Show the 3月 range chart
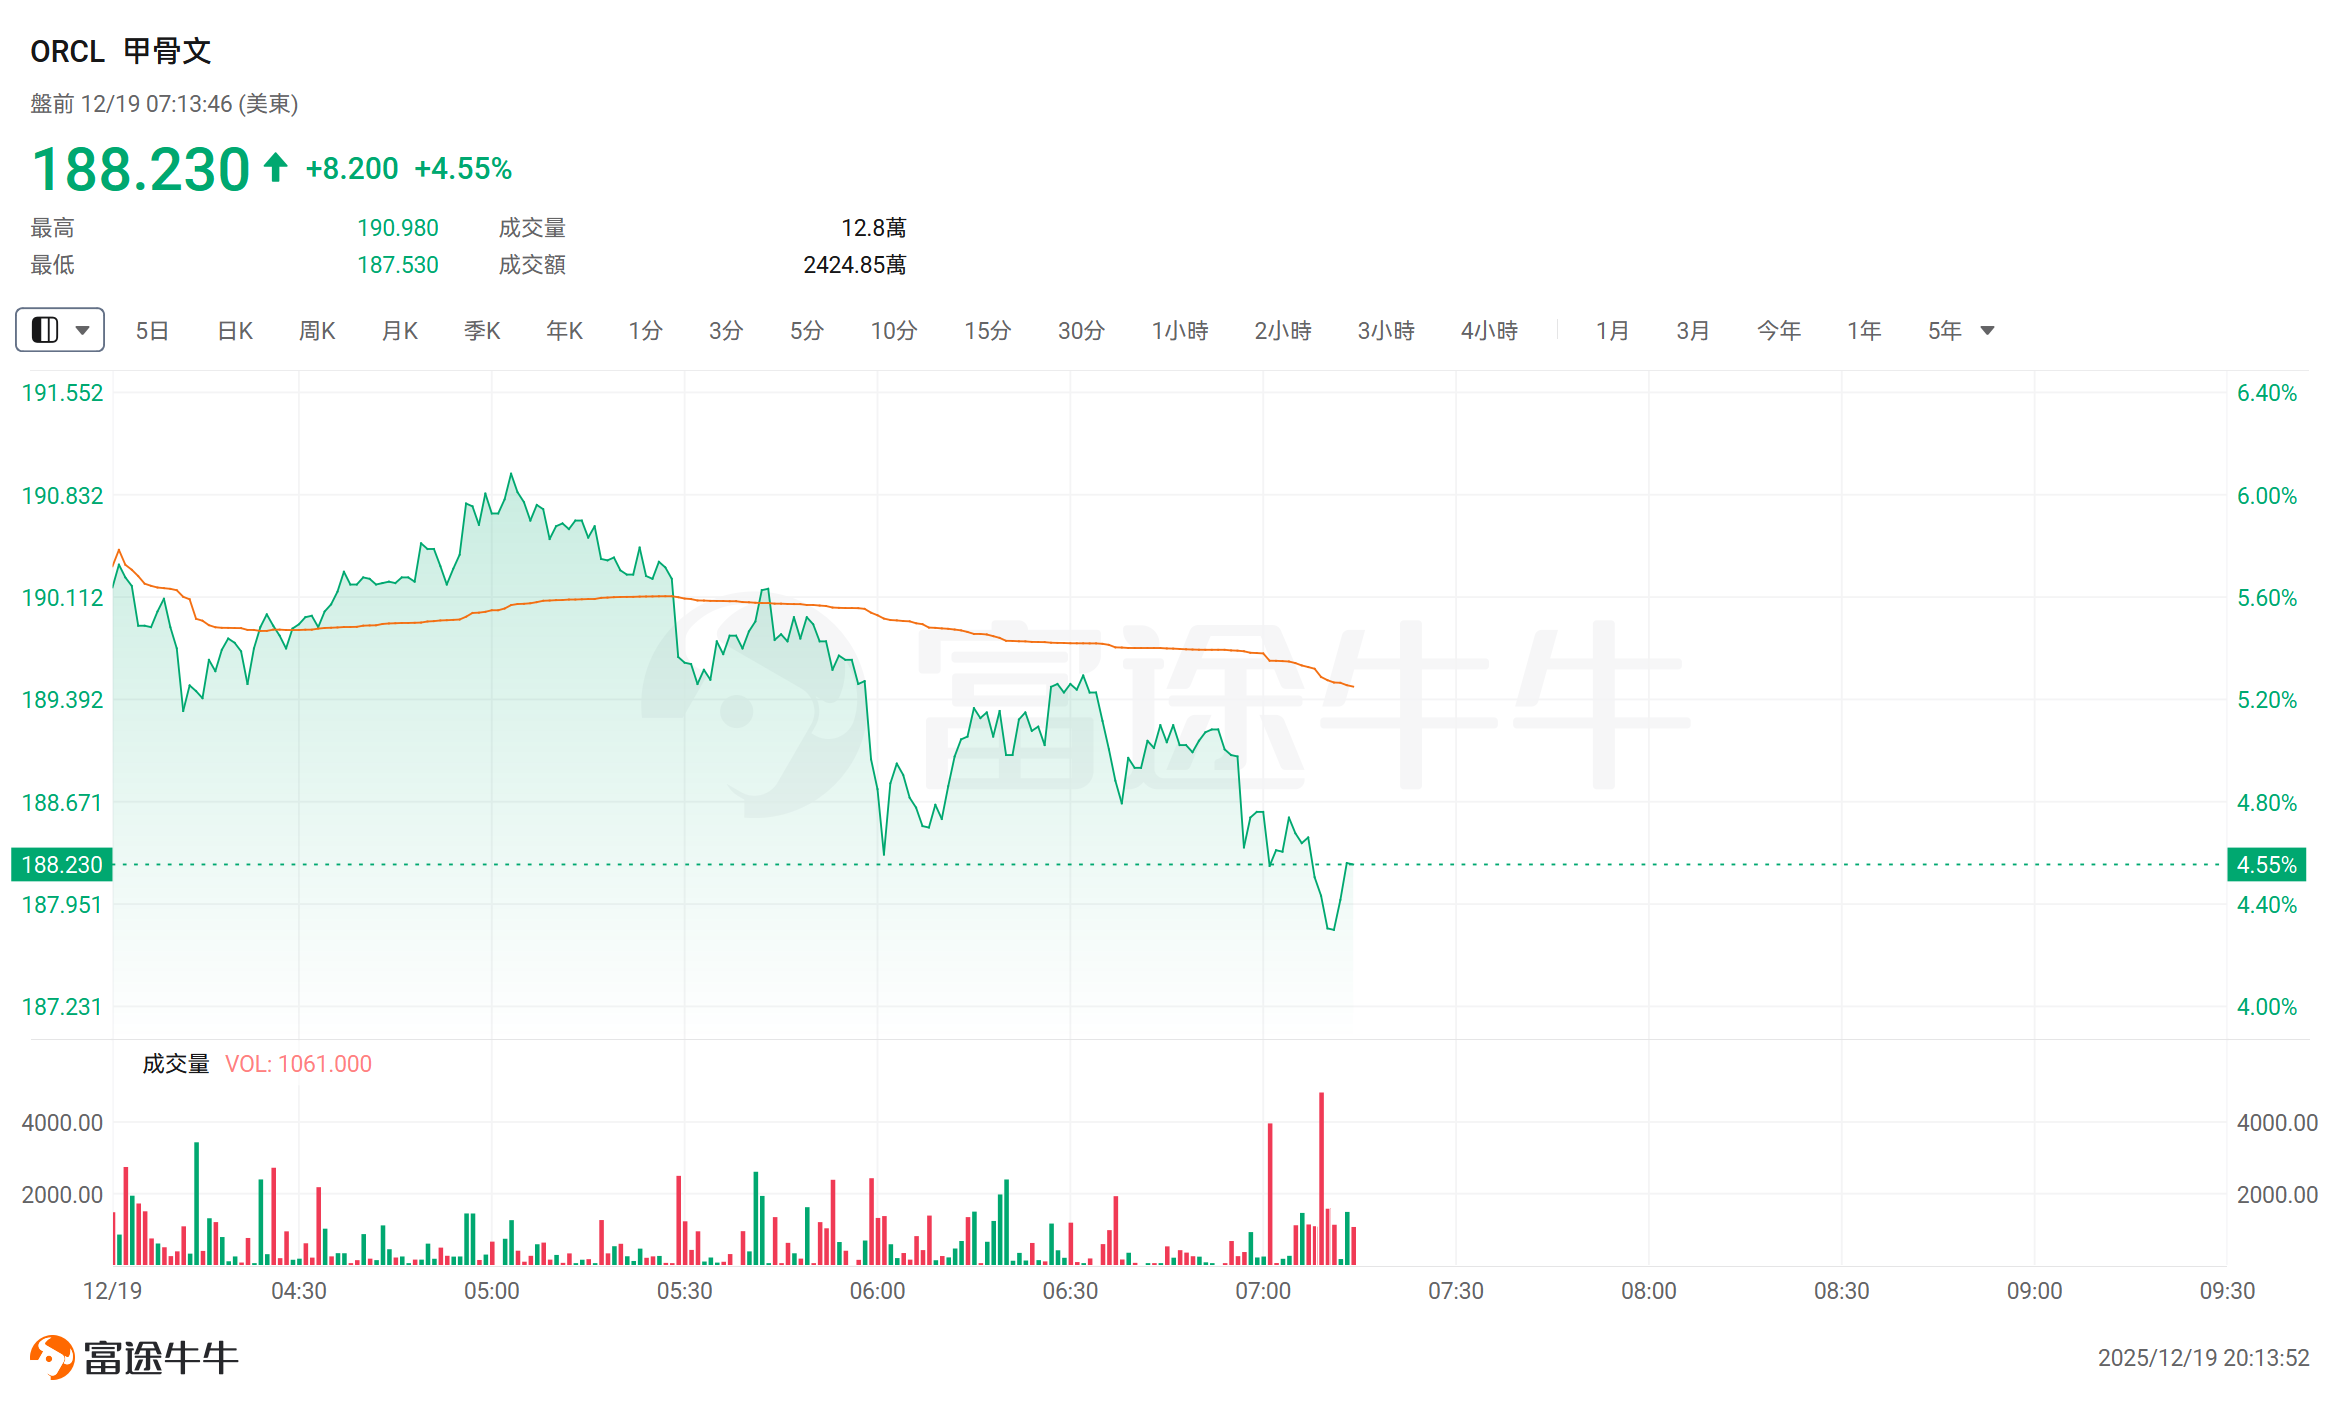The height and width of the screenshot is (1408, 2340). pos(1693,331)
